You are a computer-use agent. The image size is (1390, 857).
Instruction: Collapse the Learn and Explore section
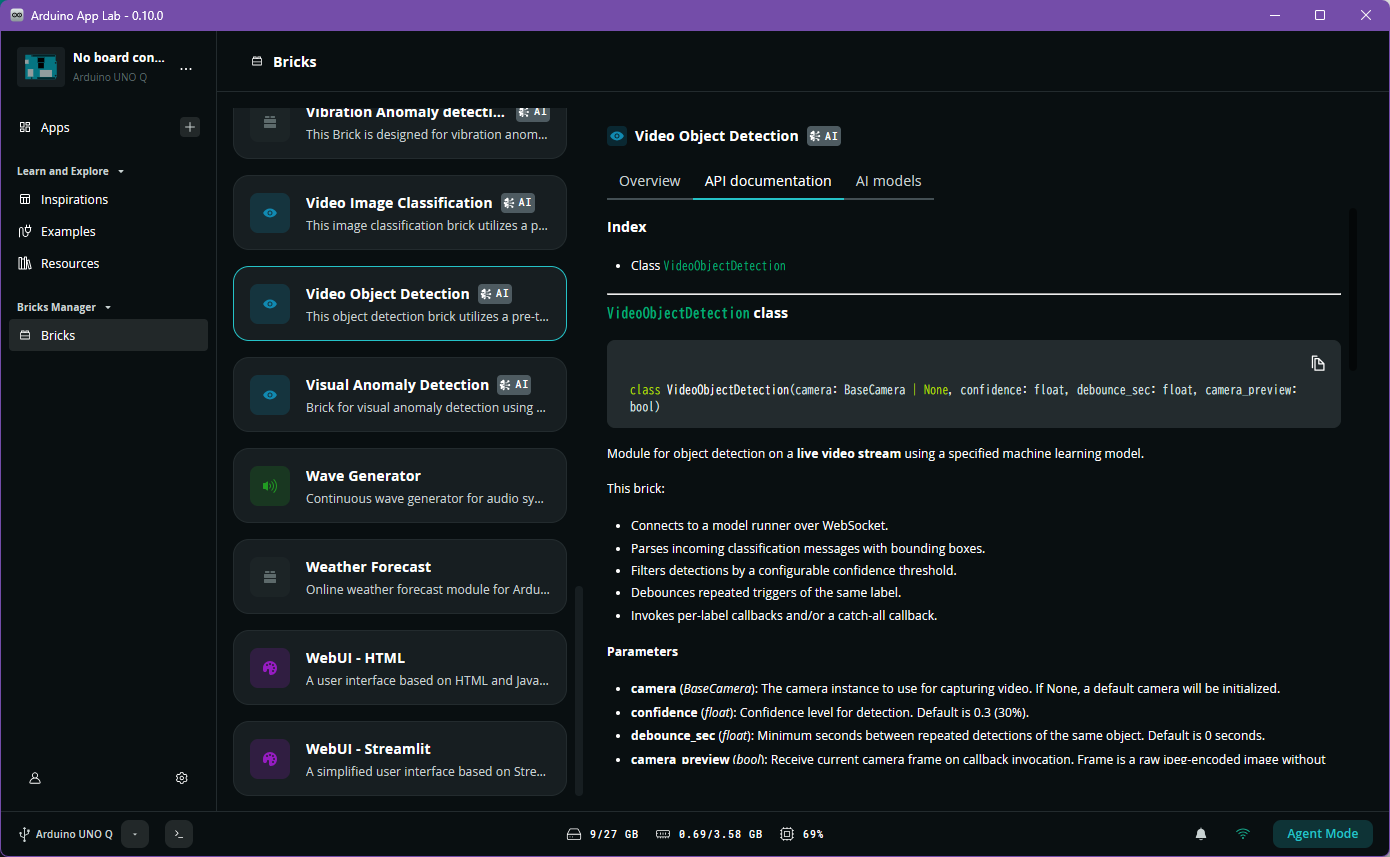coord(70,171)
